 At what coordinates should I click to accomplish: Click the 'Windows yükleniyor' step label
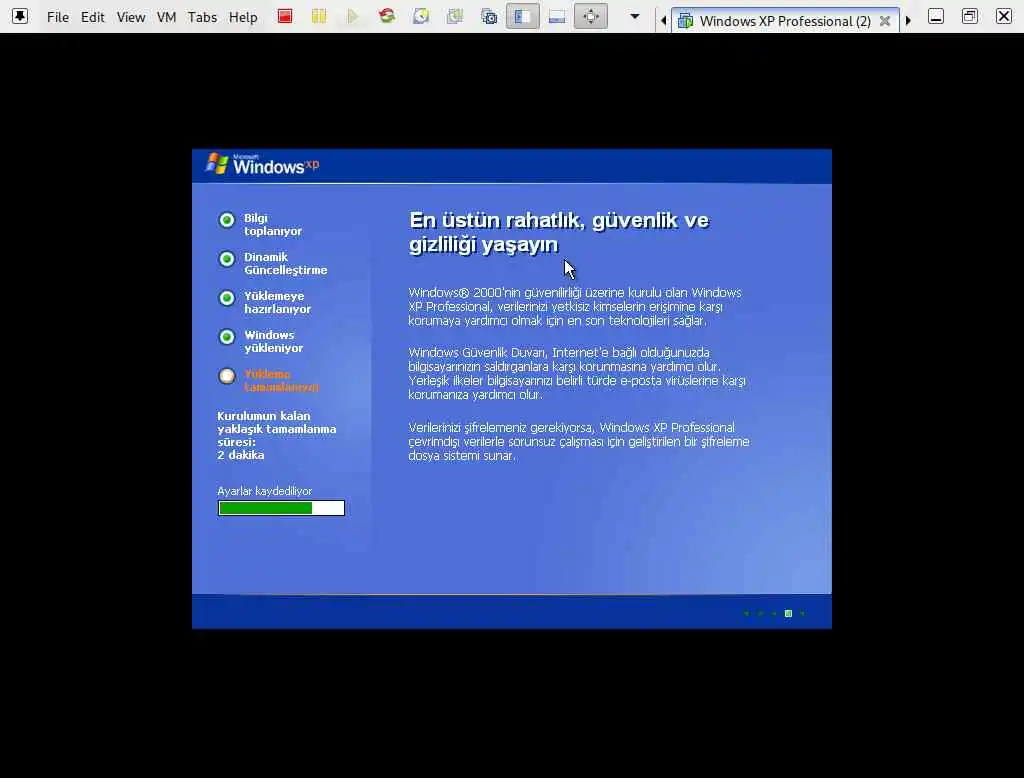click(274, 341)
